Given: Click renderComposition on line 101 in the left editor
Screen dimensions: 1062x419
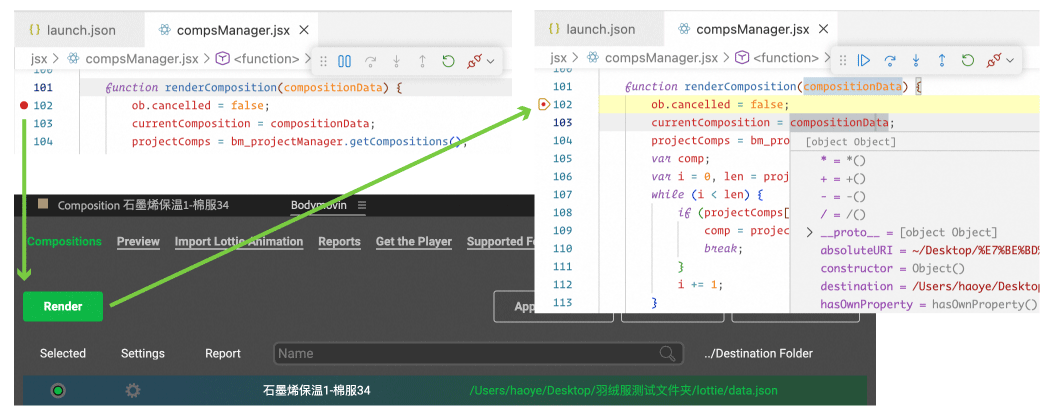Looking at the screenshot, I should coord(220,87).
